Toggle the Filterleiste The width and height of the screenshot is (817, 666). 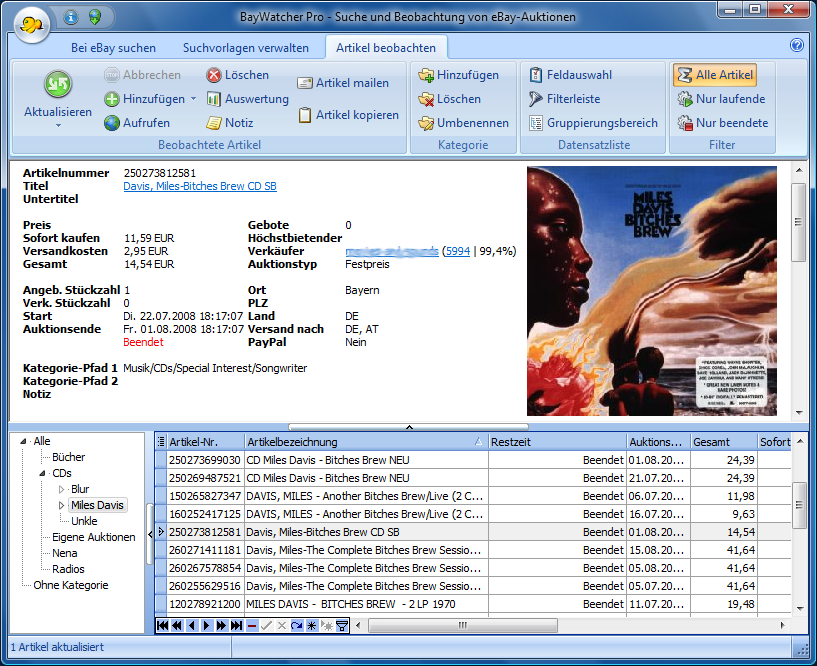click(564, 99)
